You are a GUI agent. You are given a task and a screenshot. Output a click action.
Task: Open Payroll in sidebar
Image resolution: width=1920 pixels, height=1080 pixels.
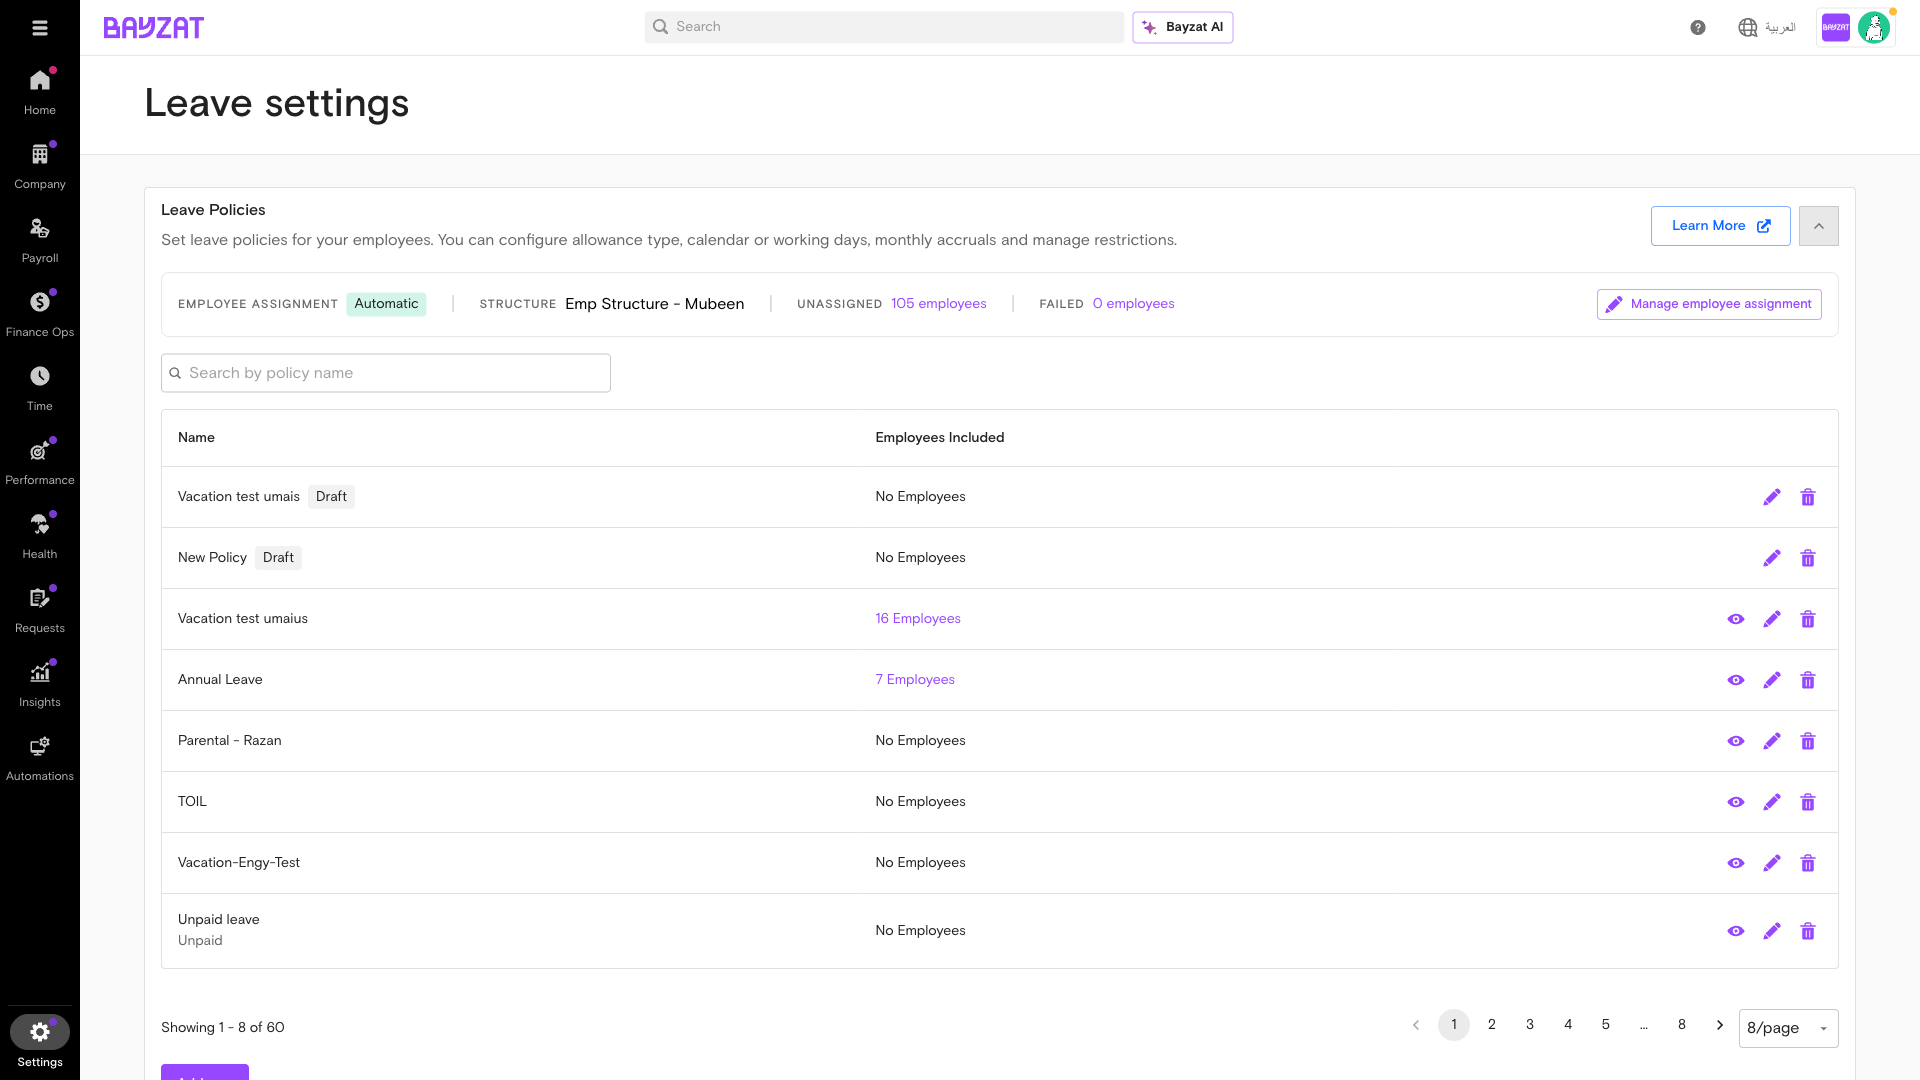40,240
